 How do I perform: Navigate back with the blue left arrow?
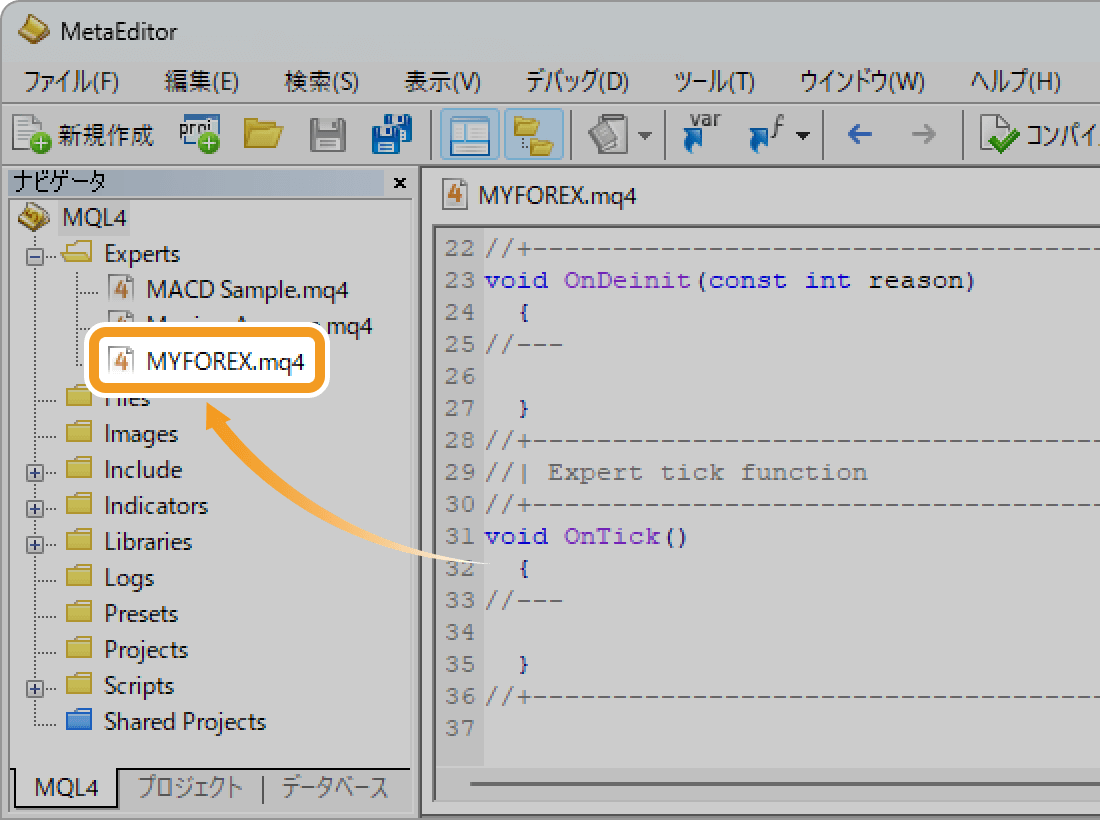859,134
